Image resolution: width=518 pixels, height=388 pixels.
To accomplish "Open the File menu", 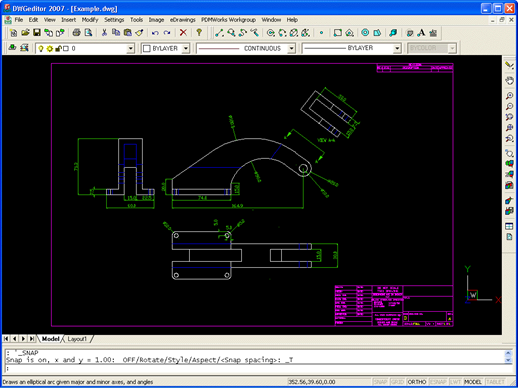I will click(19, 20).
